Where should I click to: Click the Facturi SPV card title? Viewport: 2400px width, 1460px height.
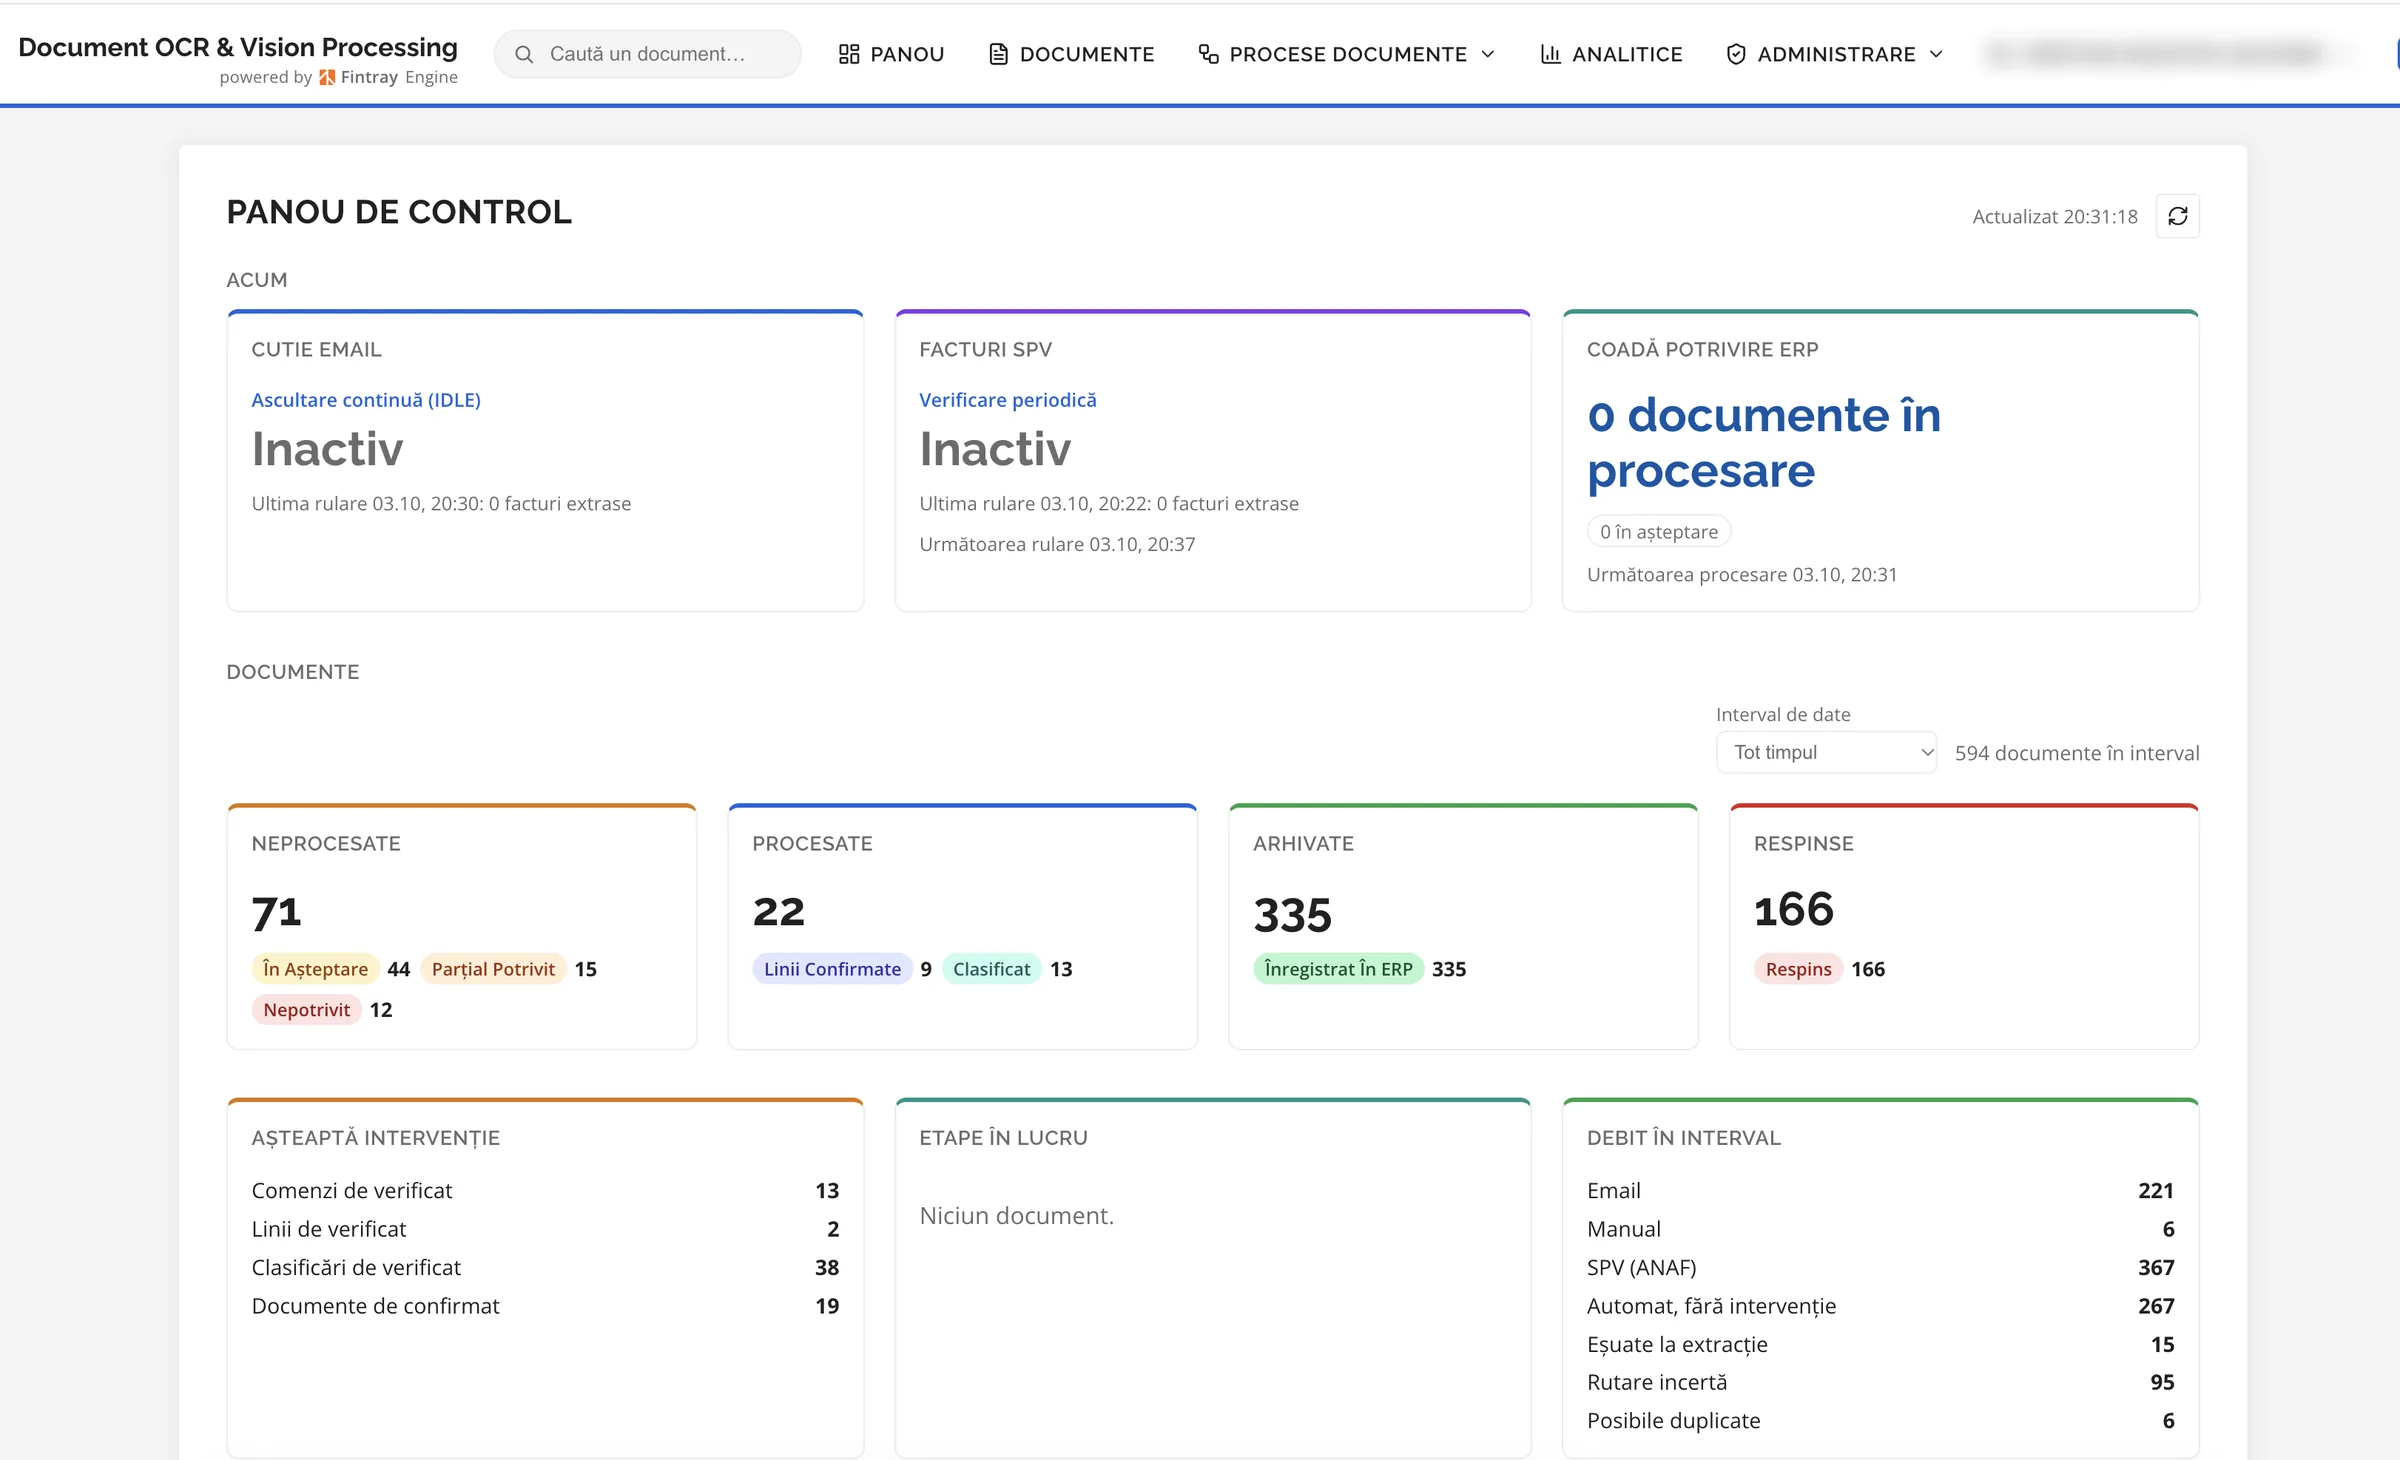coord(985,350)
